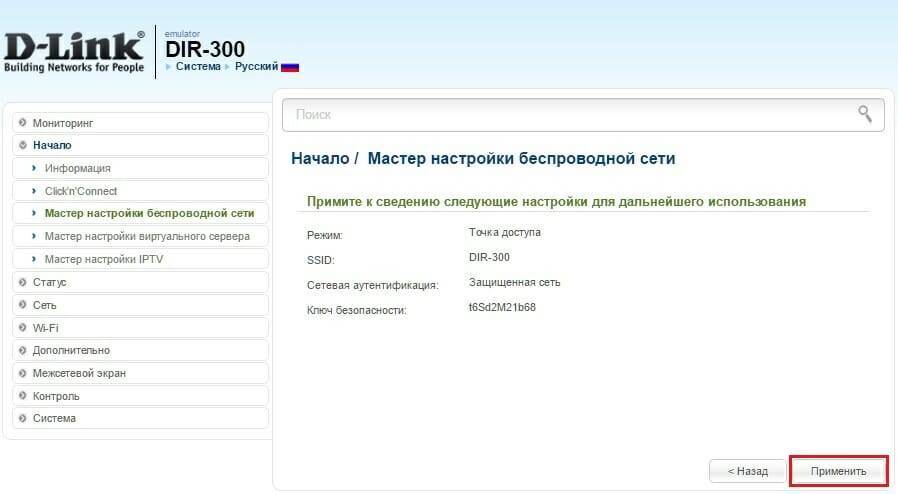The height and width of the screenshot is (494, 898).
Task: Expand the Система sidebar section
Action: pyautogui.click(x=140, y=418)
